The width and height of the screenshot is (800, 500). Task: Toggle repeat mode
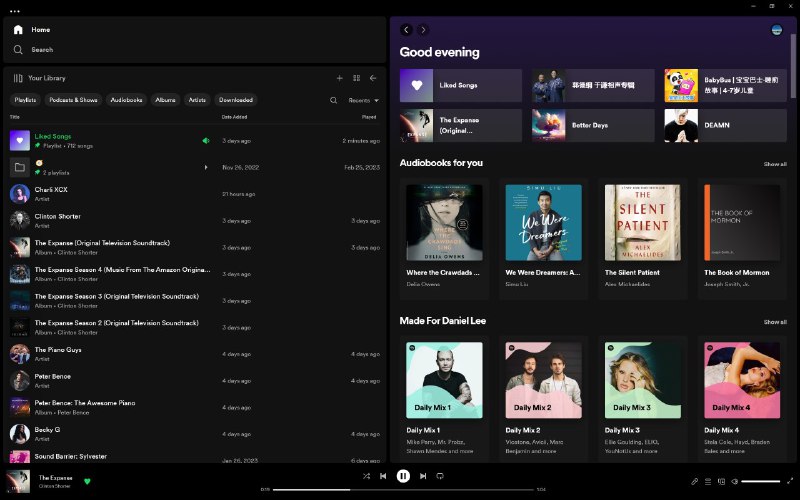pos(440,476)
